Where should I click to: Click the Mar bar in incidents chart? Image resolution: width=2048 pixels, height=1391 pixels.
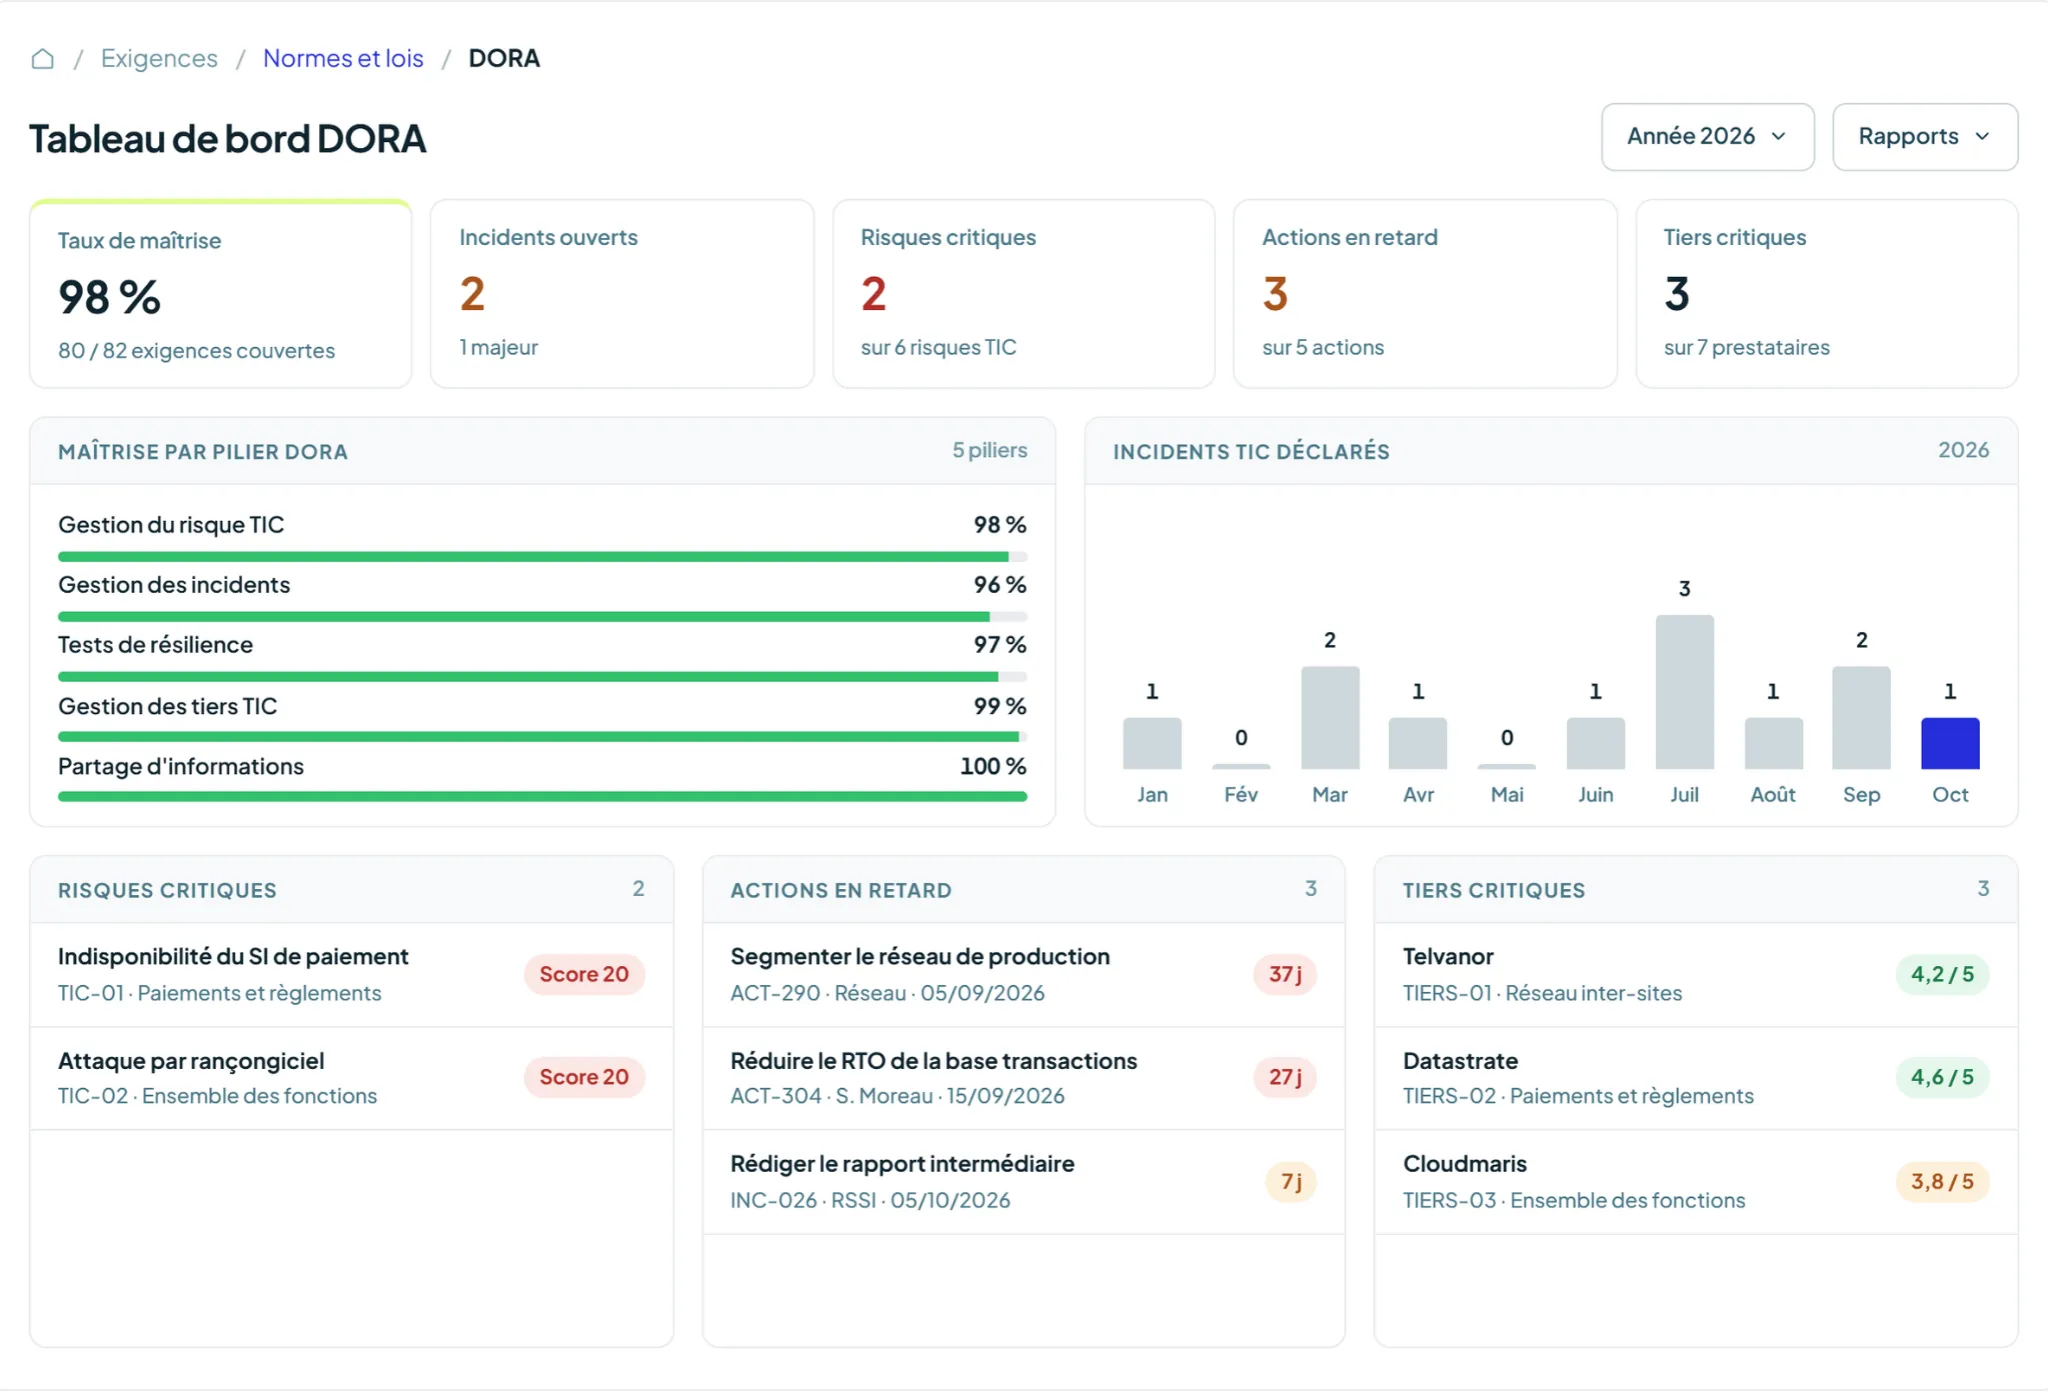pos(1330,717)
